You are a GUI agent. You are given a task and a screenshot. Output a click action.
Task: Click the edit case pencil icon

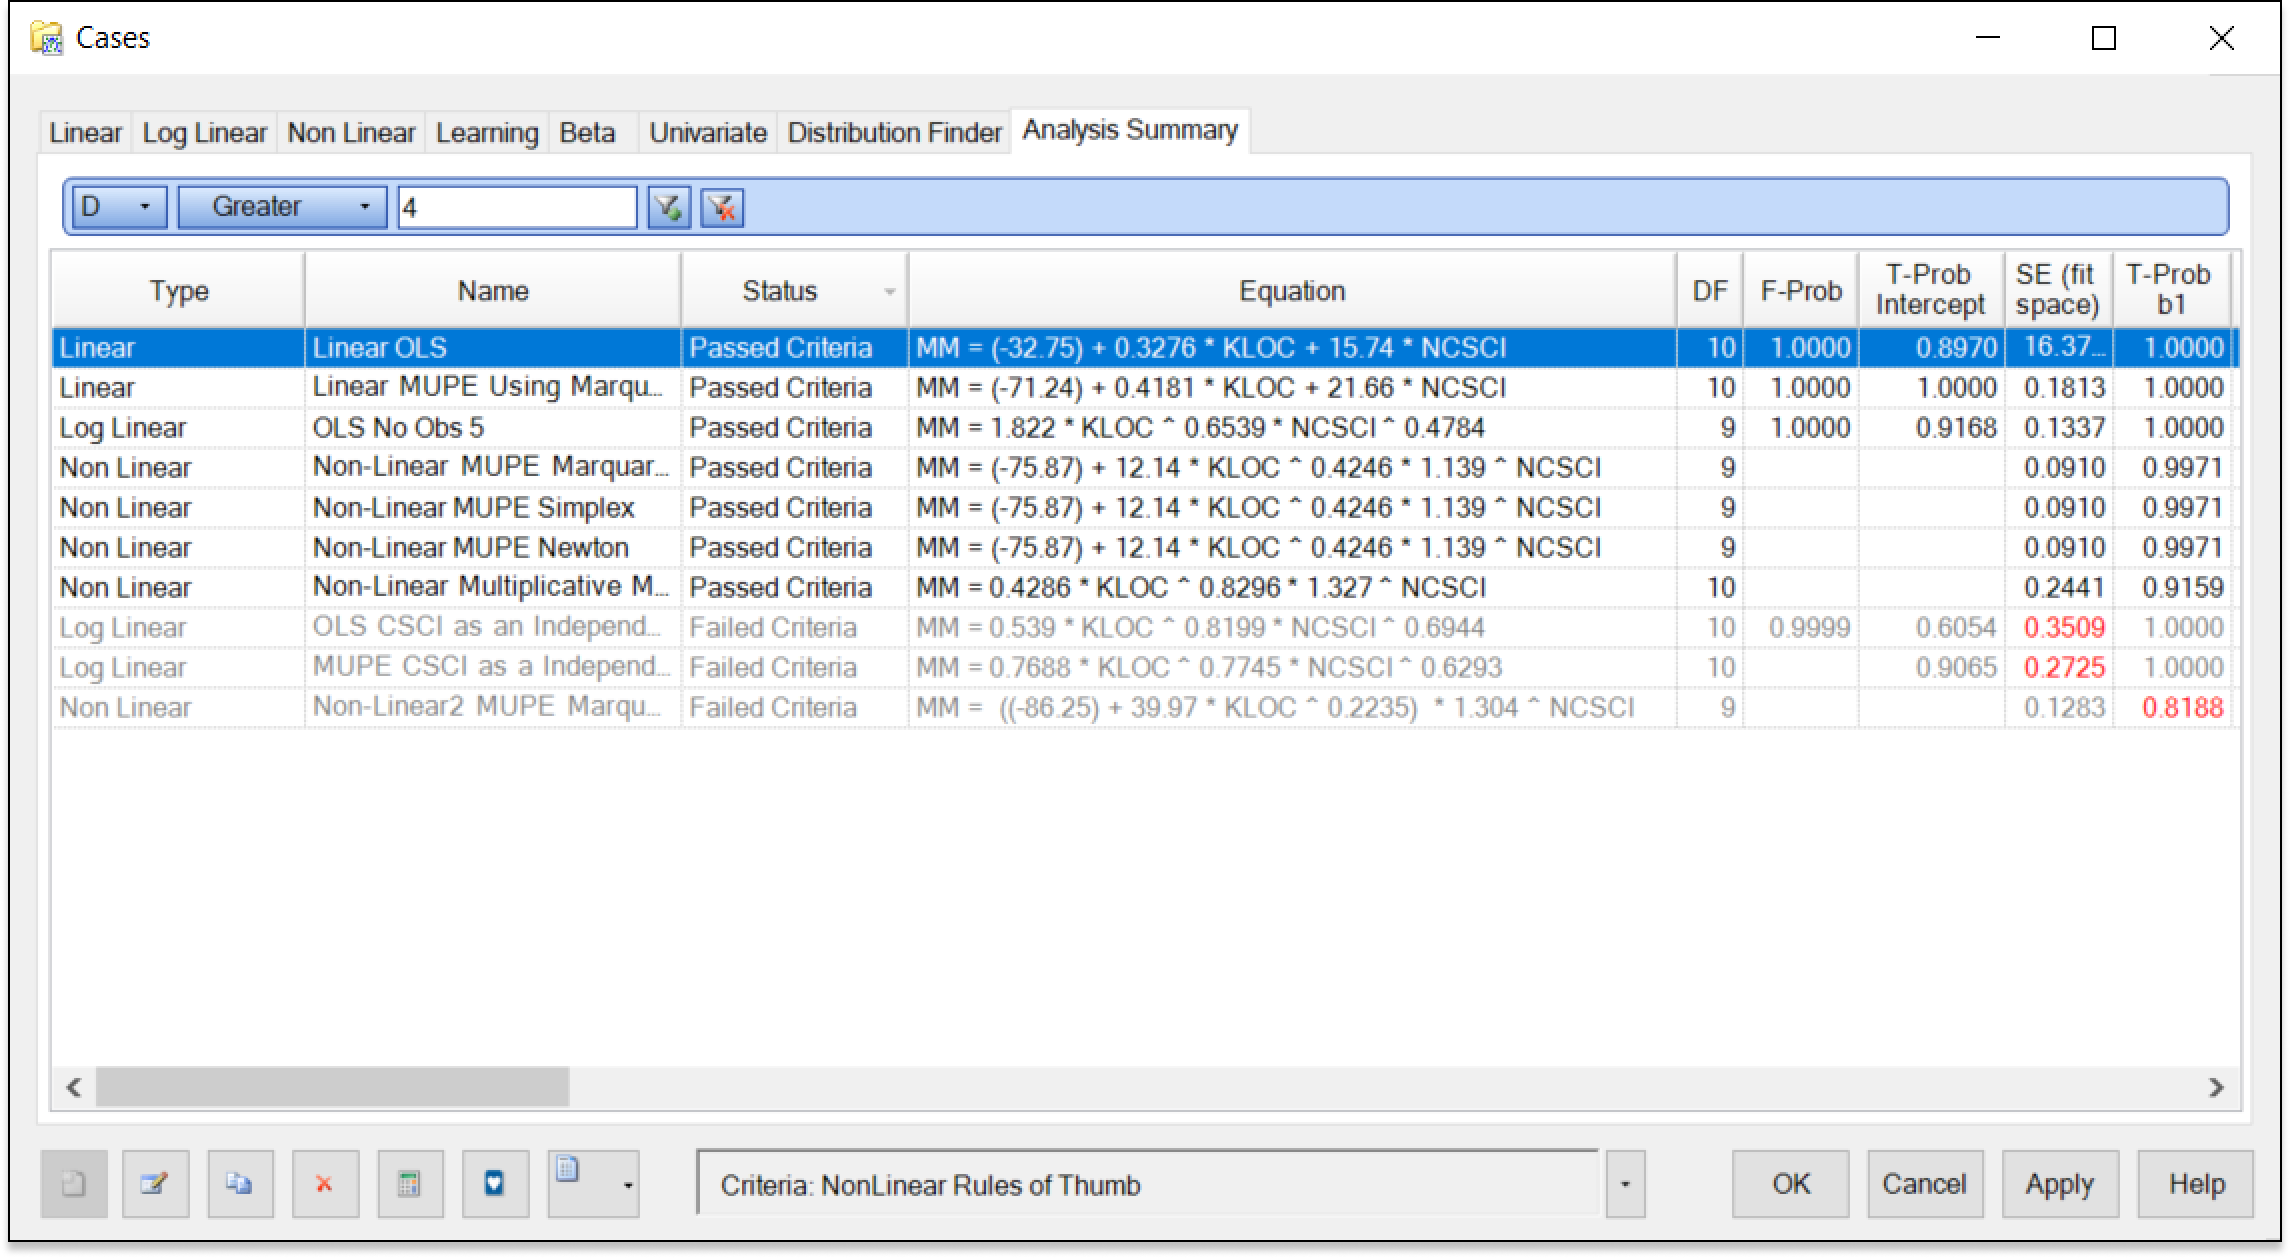click(155, 1184)
